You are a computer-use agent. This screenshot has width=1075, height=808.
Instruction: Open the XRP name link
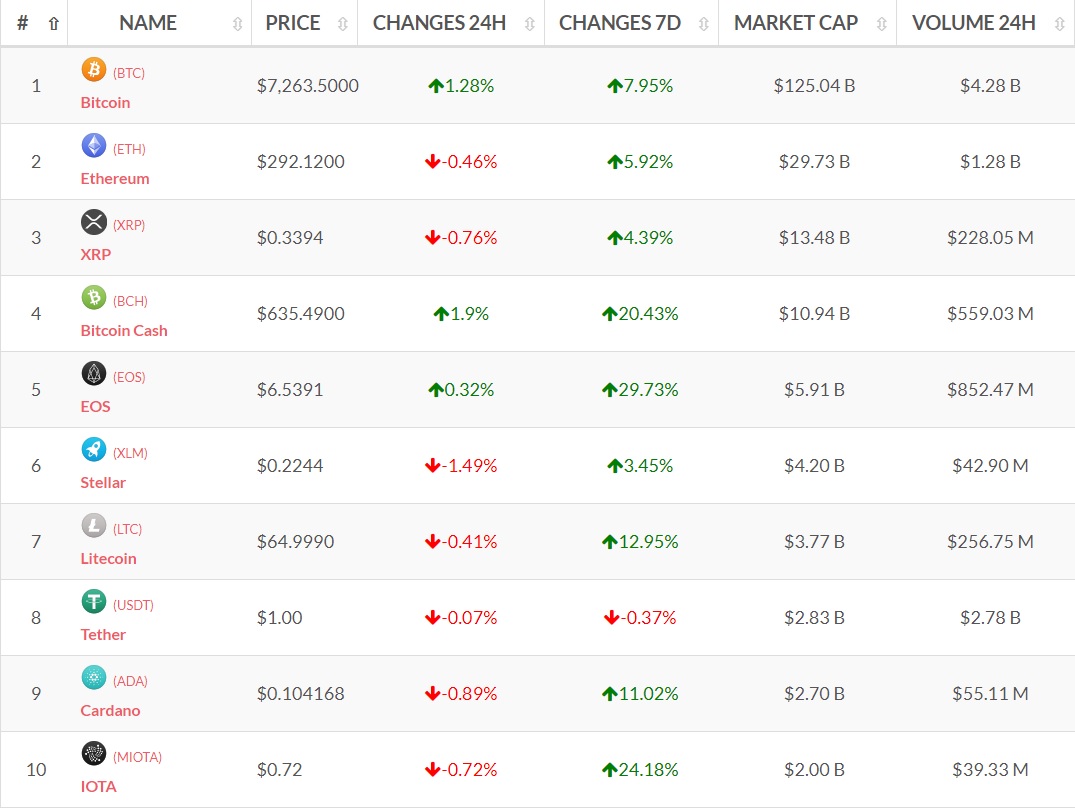[95, 255]
